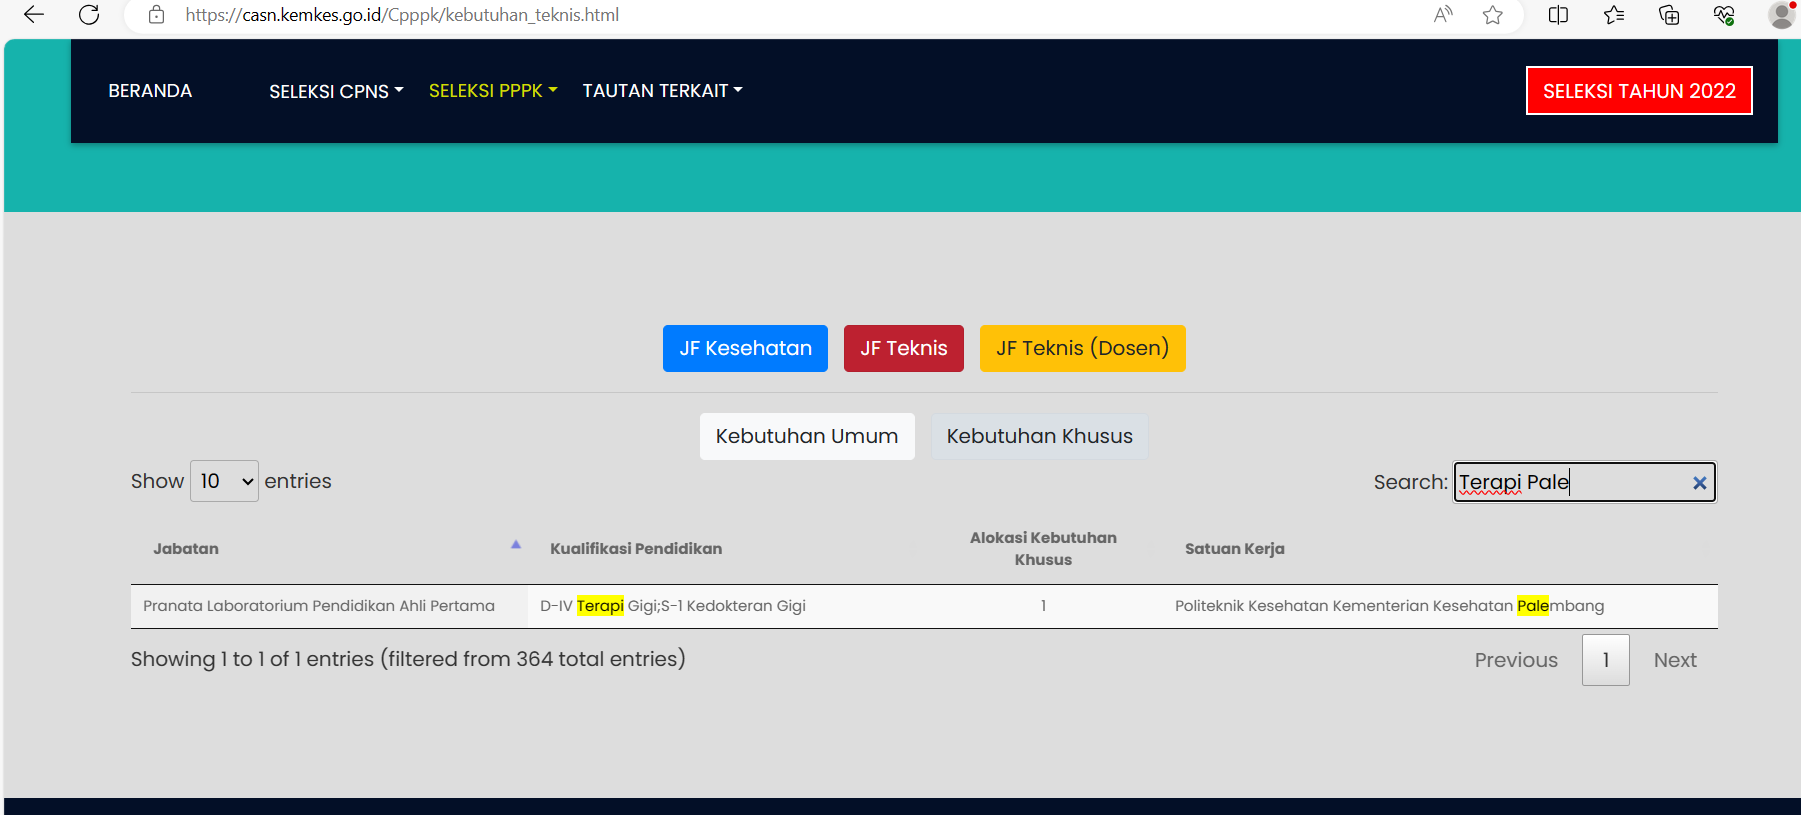Add page to favorites with star icon
1801x815 pixels.
(x=1492, y=15)
